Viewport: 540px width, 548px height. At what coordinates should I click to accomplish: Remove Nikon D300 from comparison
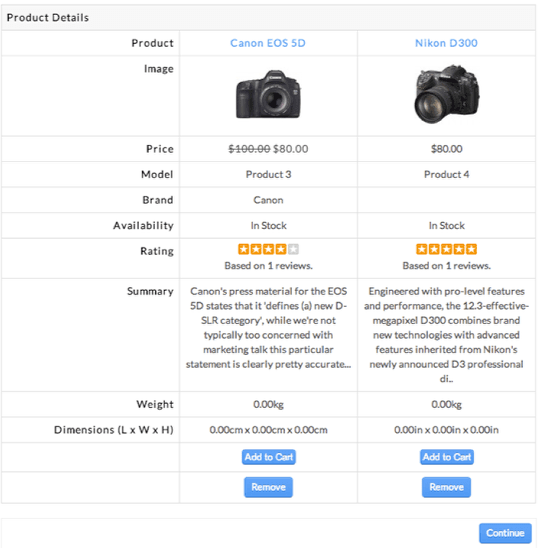446,487
